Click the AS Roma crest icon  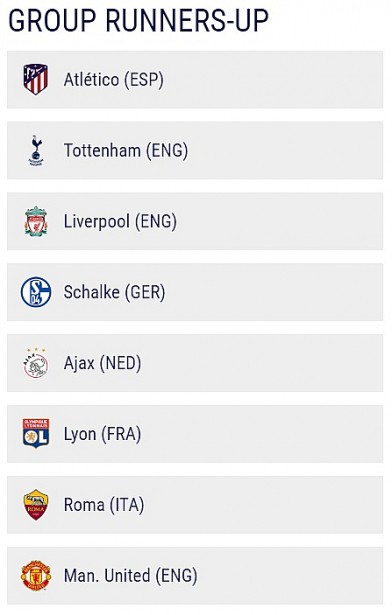pyautogui.click(x=36, y=505)
